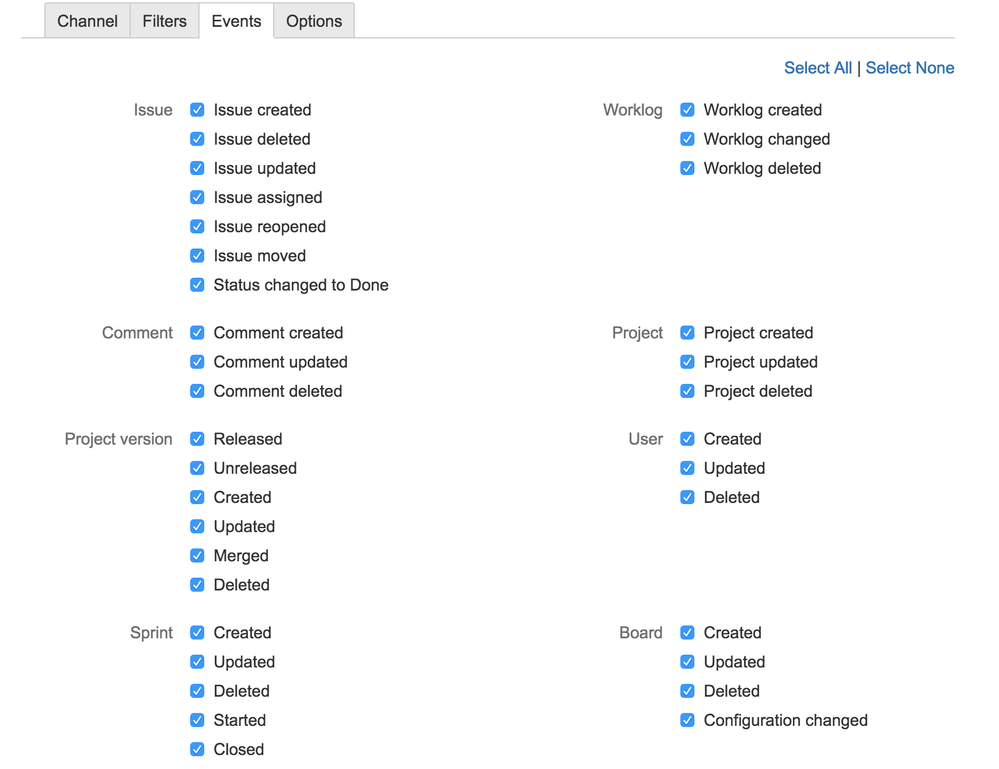Disable the Comment deleted event
The width and height of the screenshot is (999, 769).
pyautogui.click(x=197, y=391)
